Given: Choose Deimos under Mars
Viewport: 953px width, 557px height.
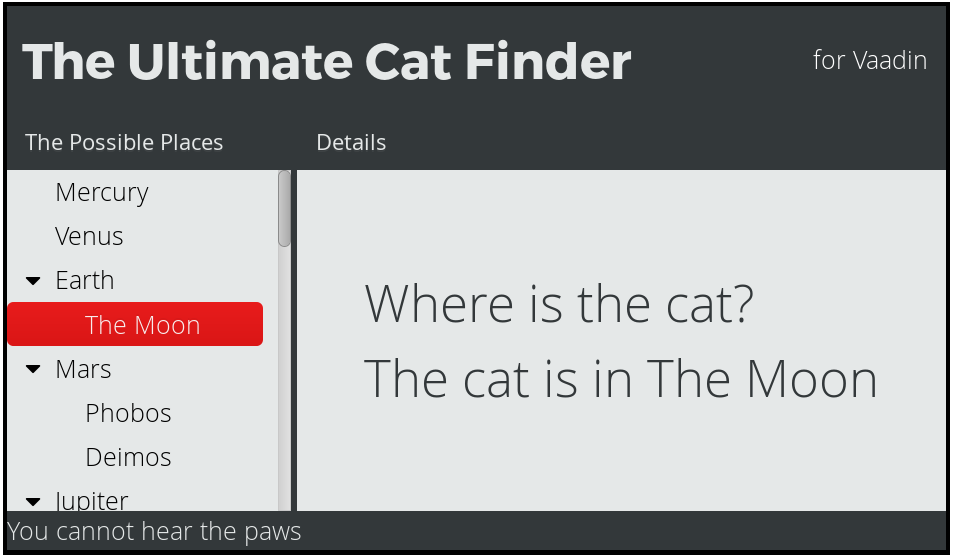Looking at the screenshot, I should tap(128, 457).
